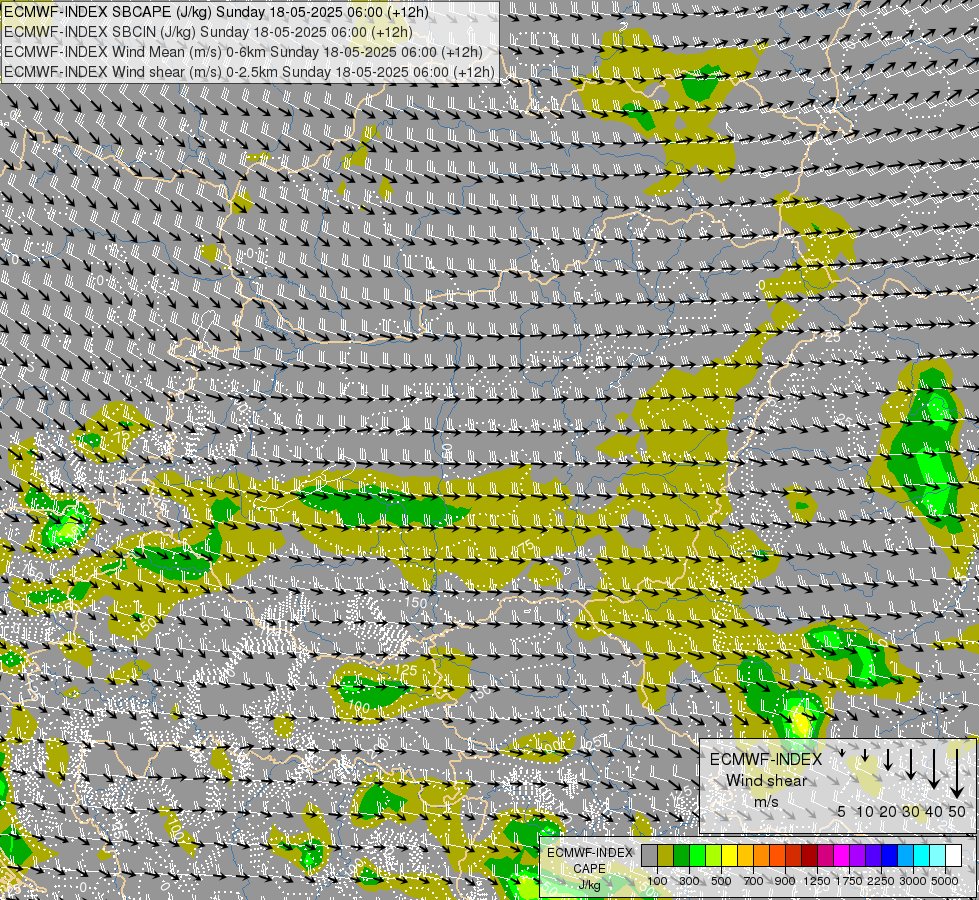Click the SBCIN title line in header
This screenshot has width=979, height=900.
click(x=208, y=32)
